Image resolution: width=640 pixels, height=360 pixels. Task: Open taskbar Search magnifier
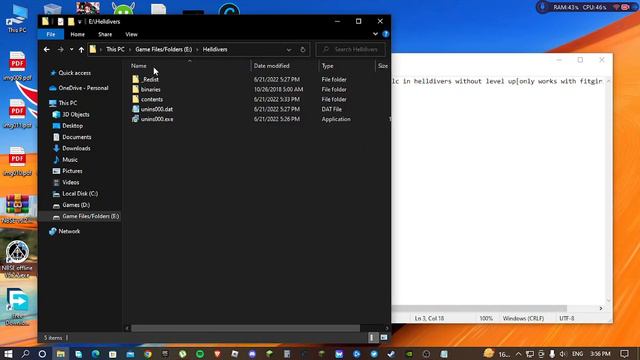click(25, 354)
